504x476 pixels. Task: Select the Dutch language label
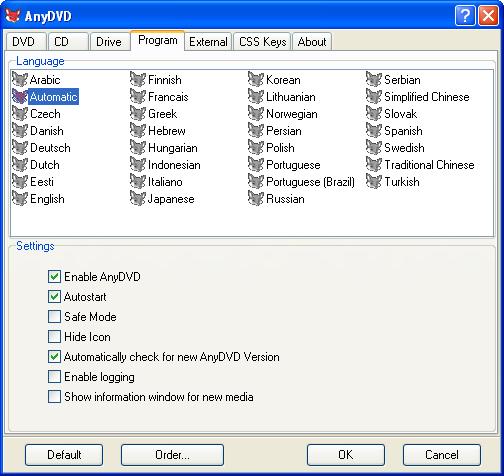(45, 165)
